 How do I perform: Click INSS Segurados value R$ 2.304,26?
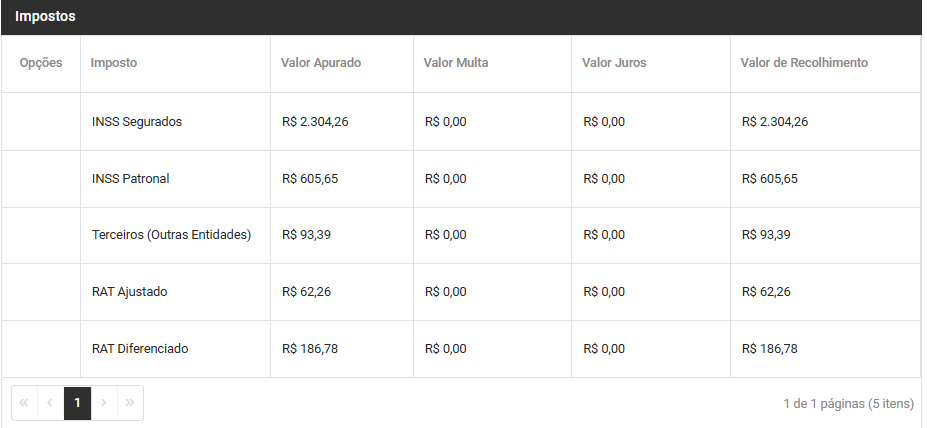pos(315,122)
